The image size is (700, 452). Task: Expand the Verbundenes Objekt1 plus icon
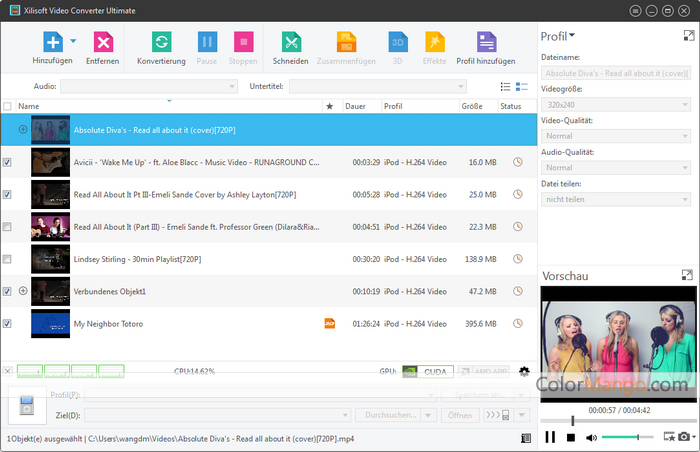[23, 291]
